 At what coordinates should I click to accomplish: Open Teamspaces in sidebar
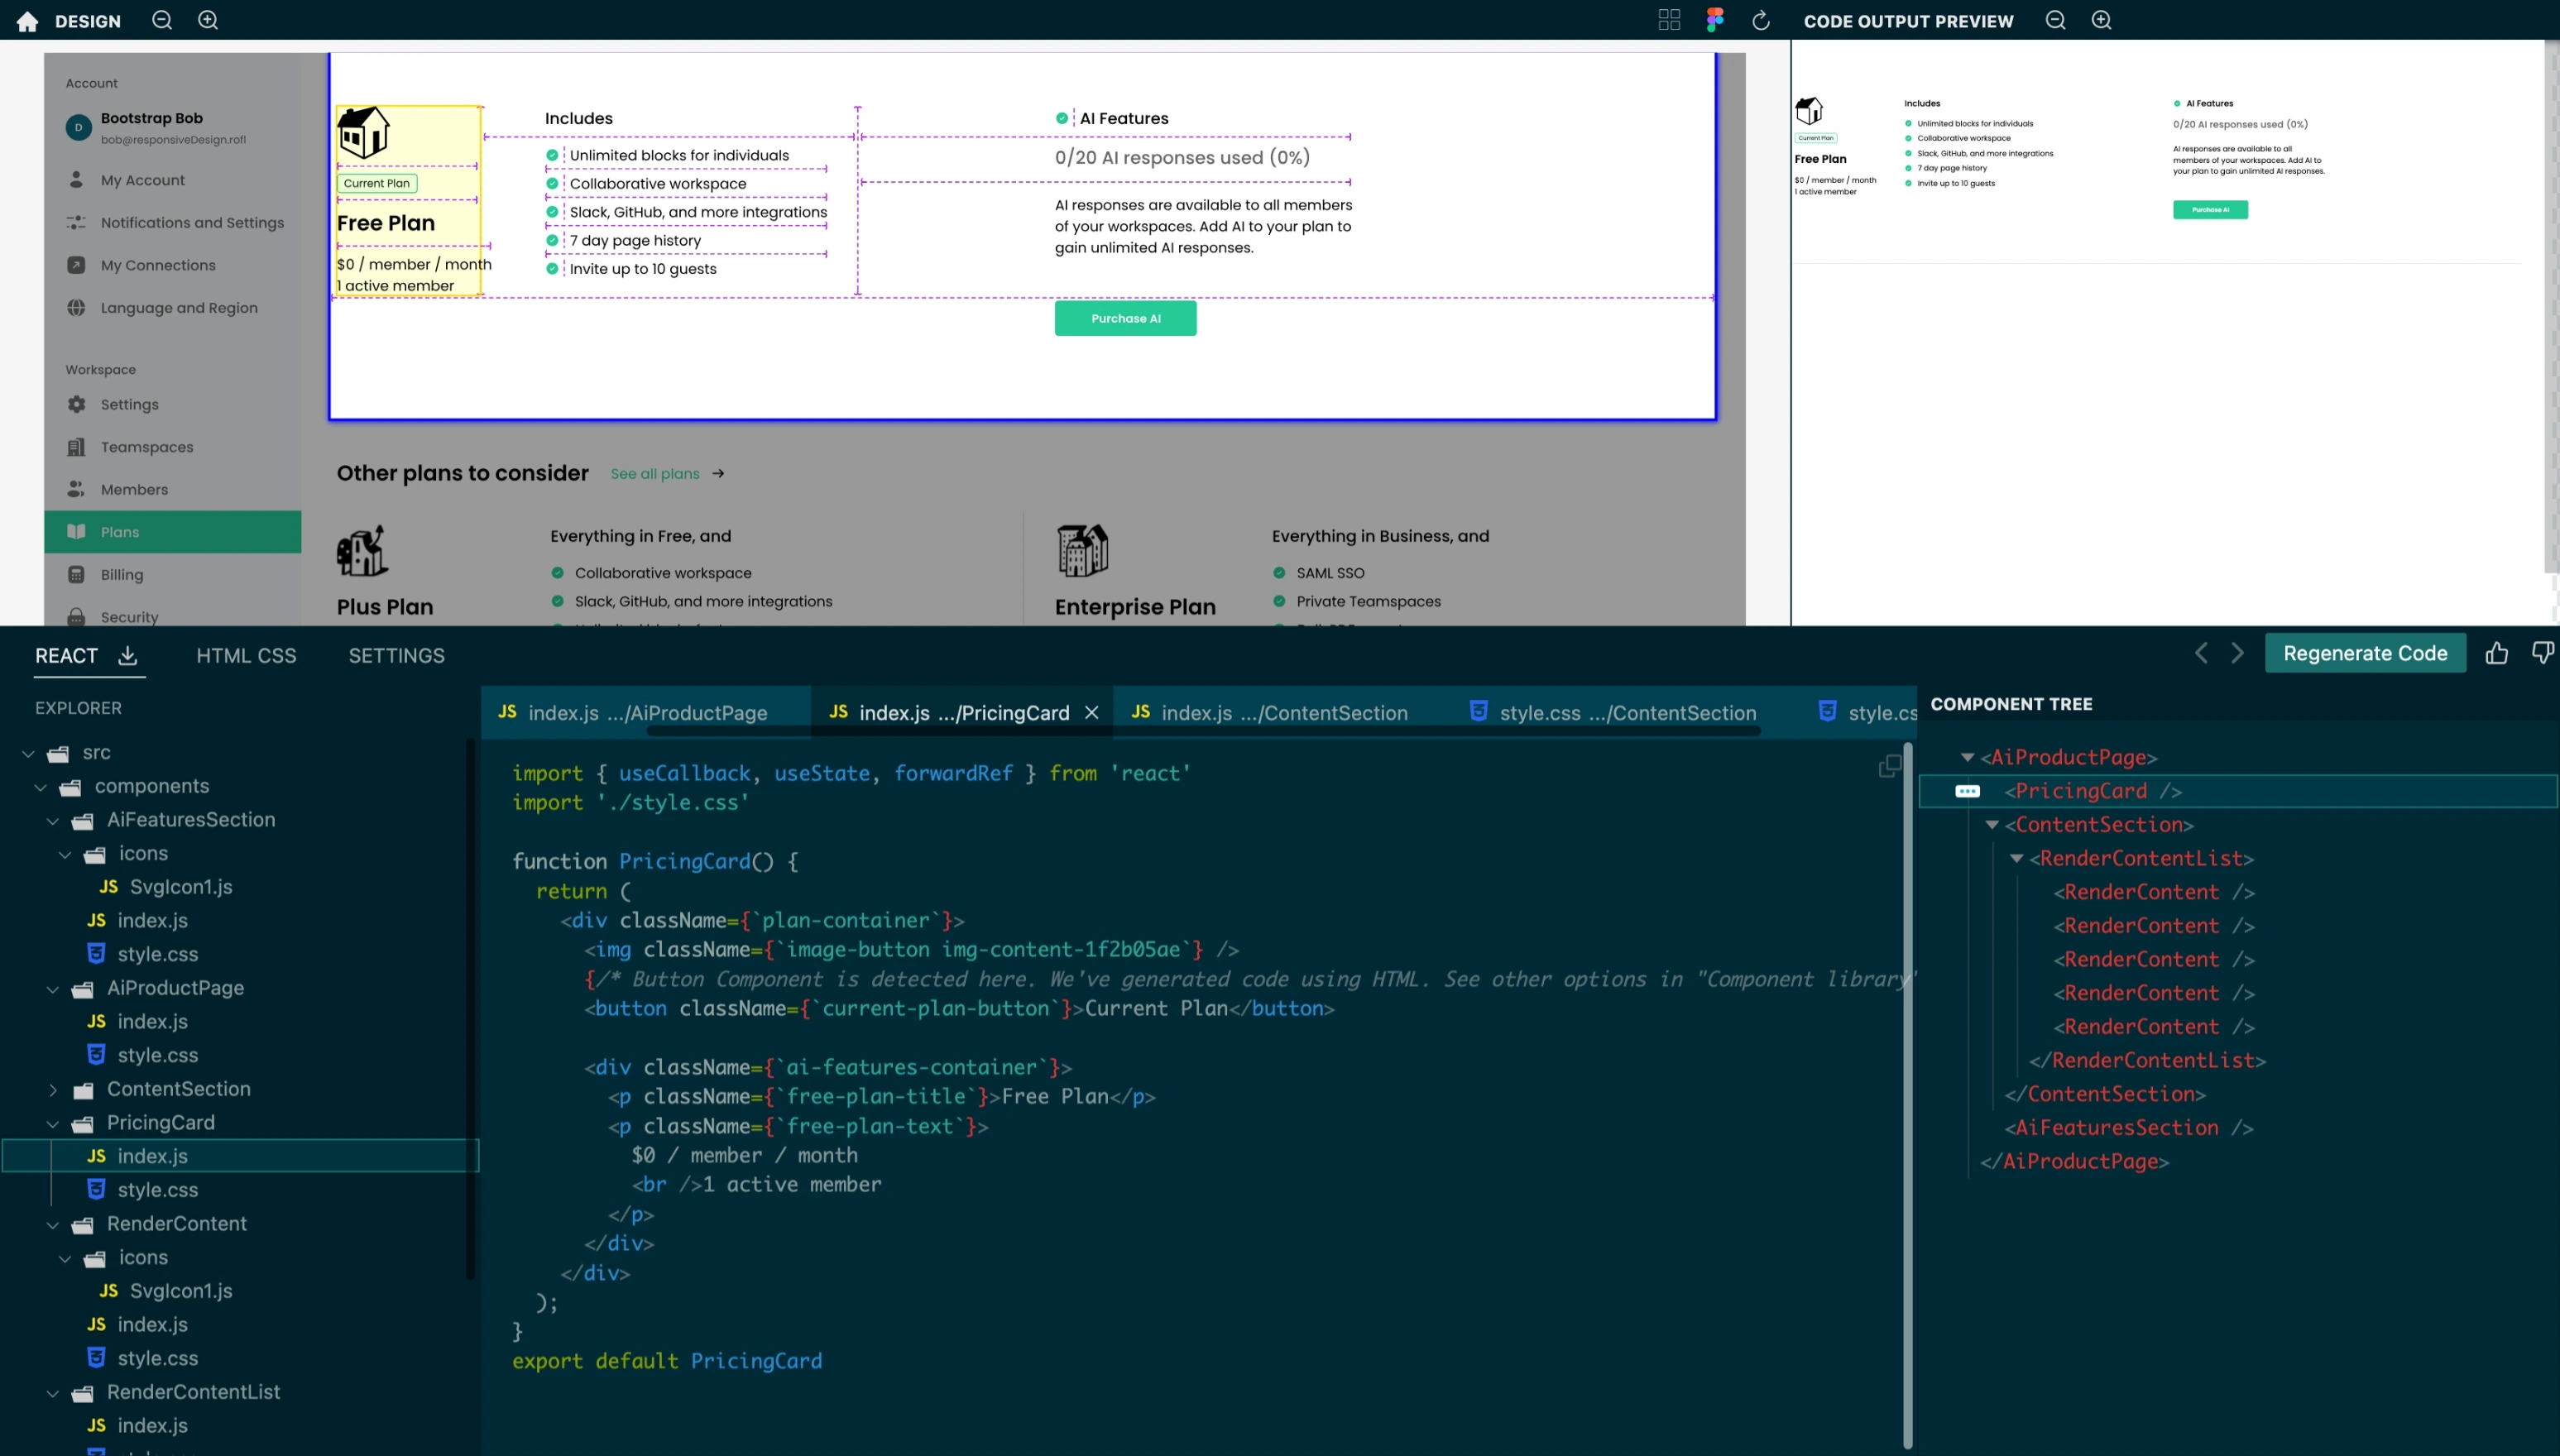pyautogui.click(x=129, y=447)
